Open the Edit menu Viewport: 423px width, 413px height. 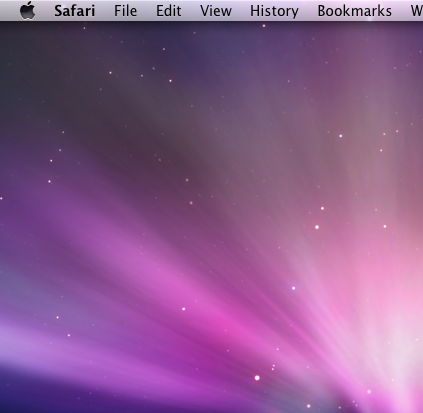point(169,11)
